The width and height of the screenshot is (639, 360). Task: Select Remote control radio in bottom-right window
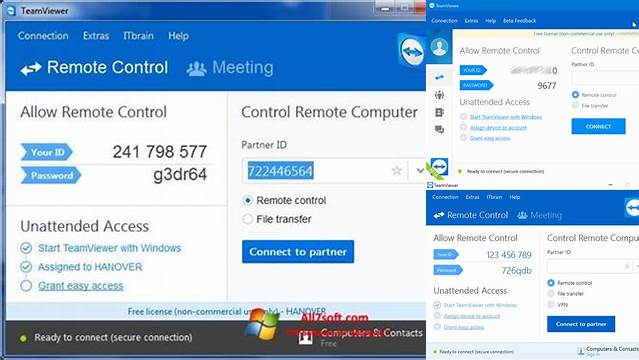click(551, 283)
